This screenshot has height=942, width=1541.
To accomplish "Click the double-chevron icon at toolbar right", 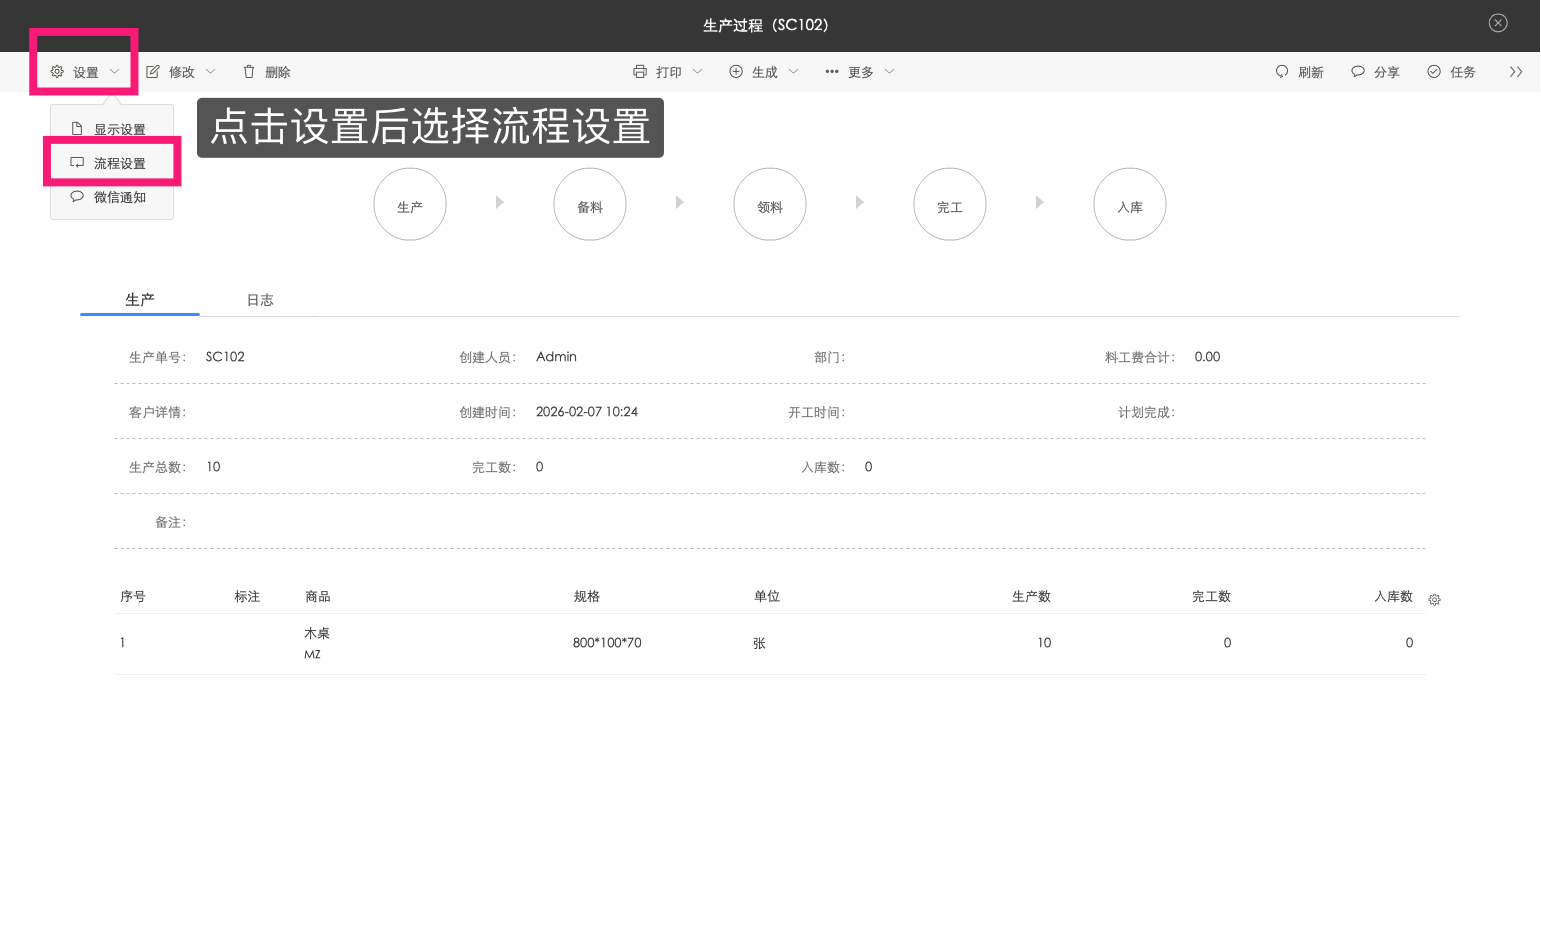I will [x=1516, y=71].
